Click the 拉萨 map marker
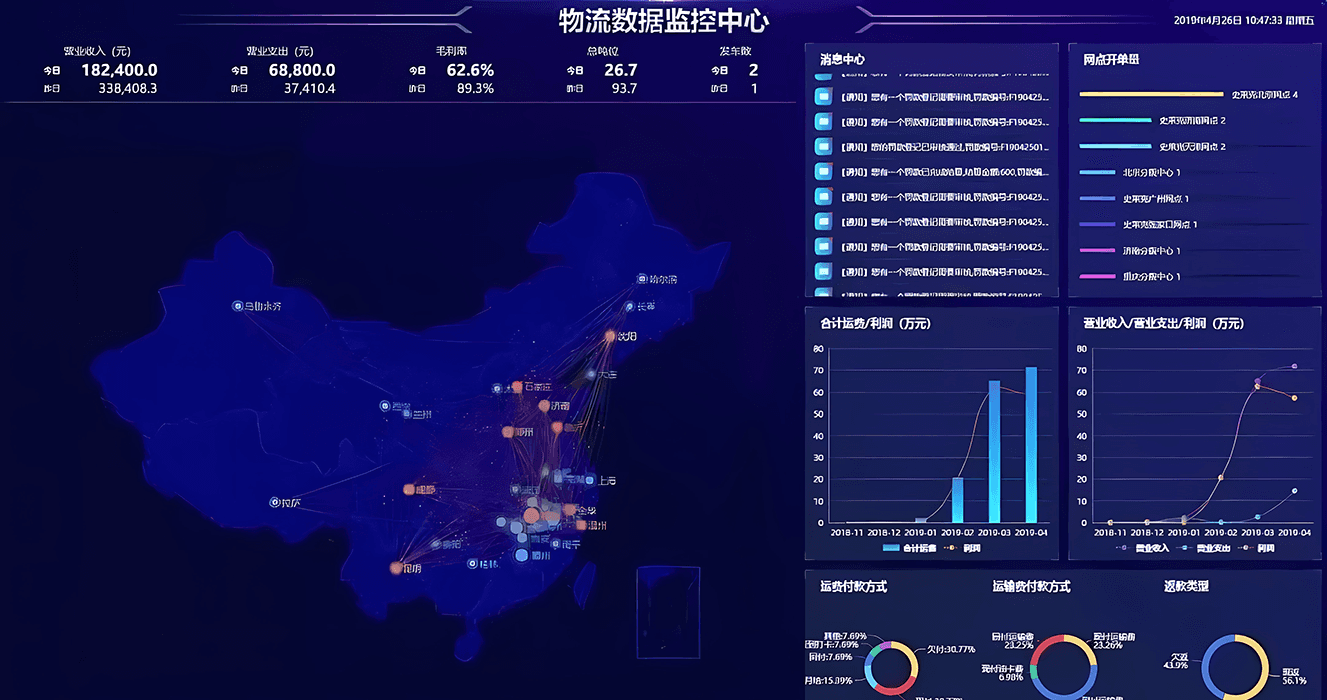Screen dimensions: 1327x700 point(274,502)
